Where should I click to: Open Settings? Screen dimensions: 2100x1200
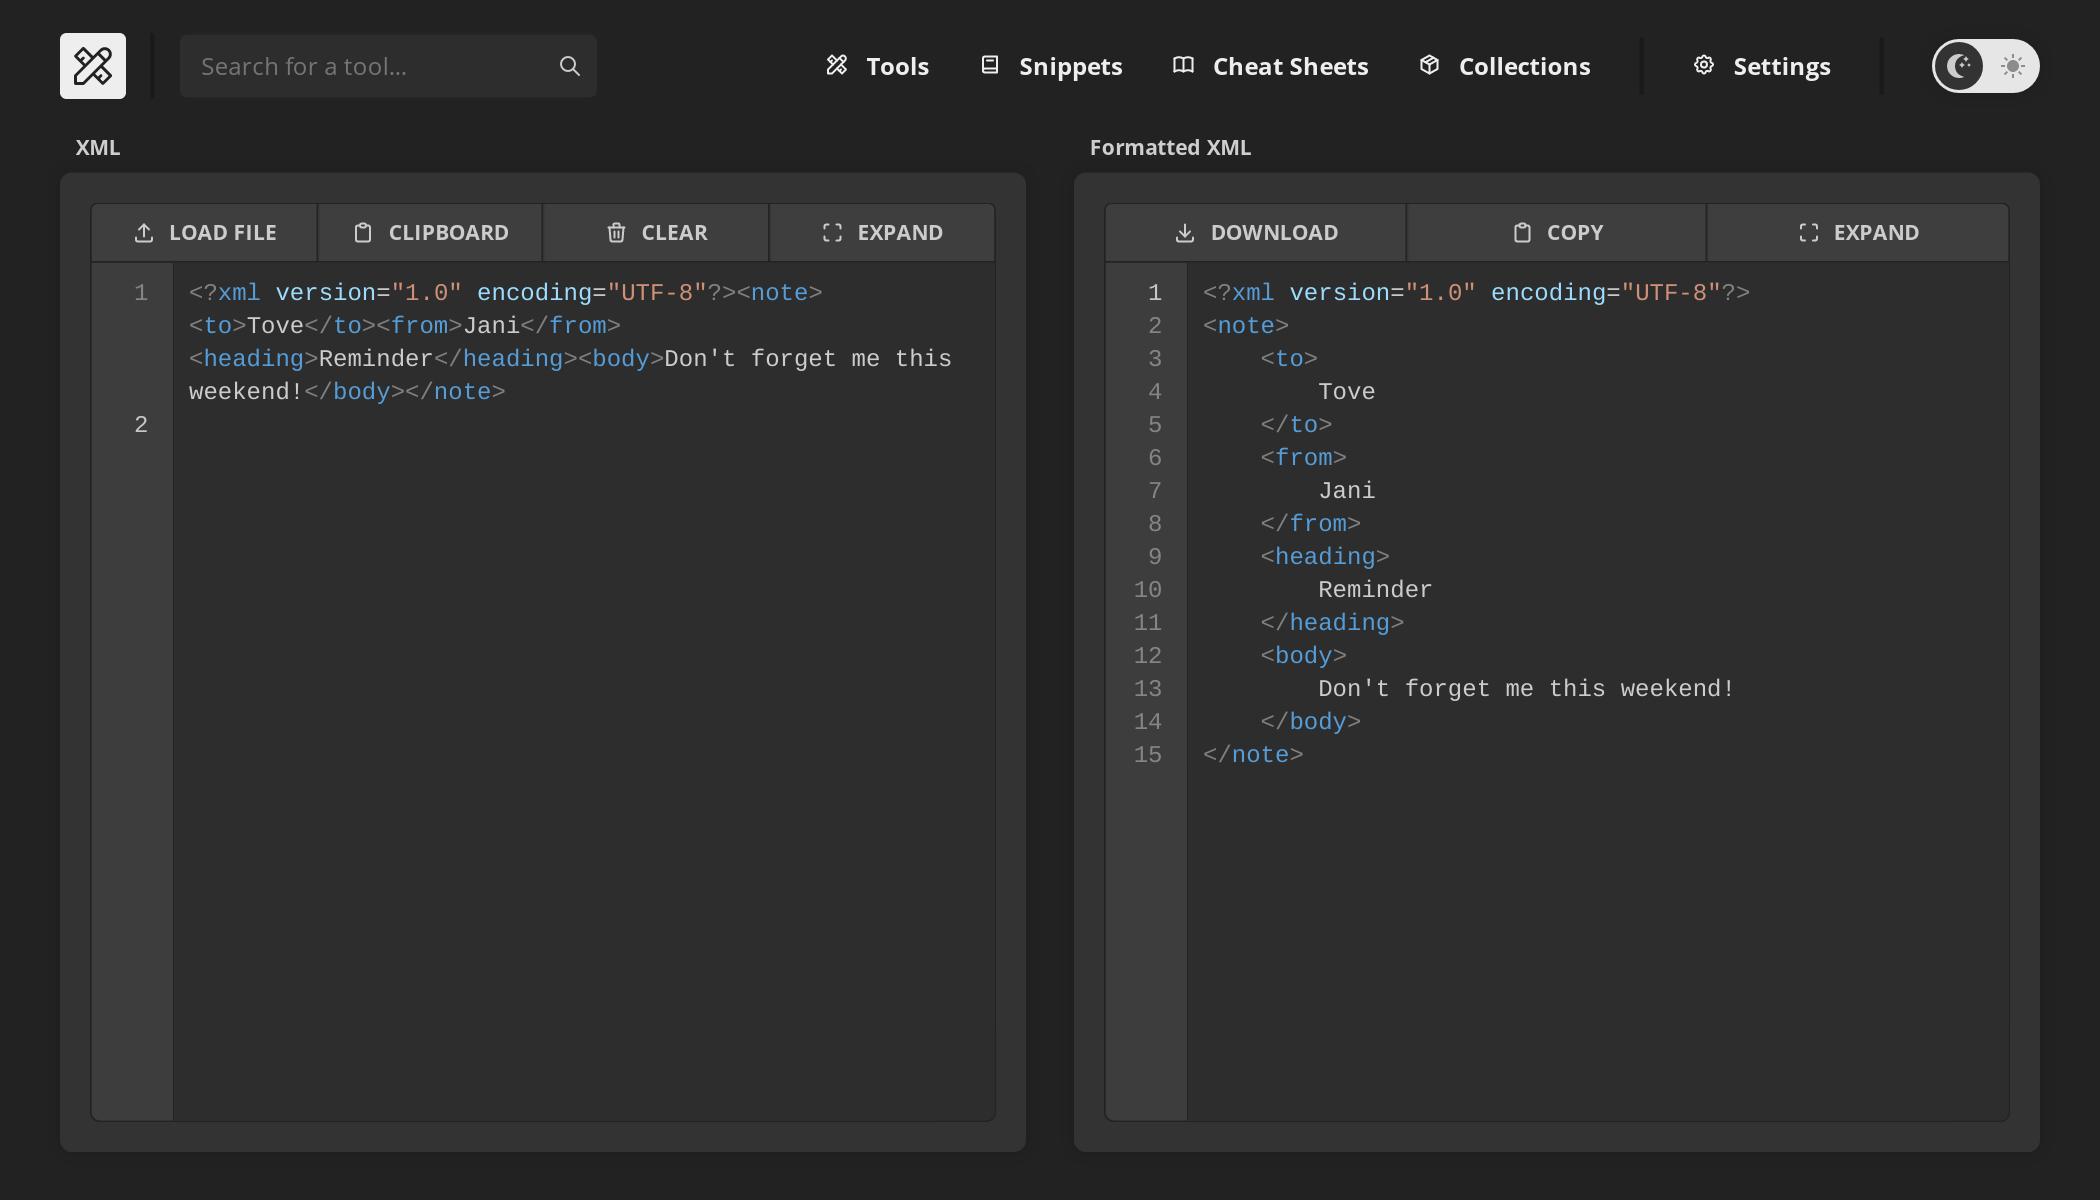1761,66
